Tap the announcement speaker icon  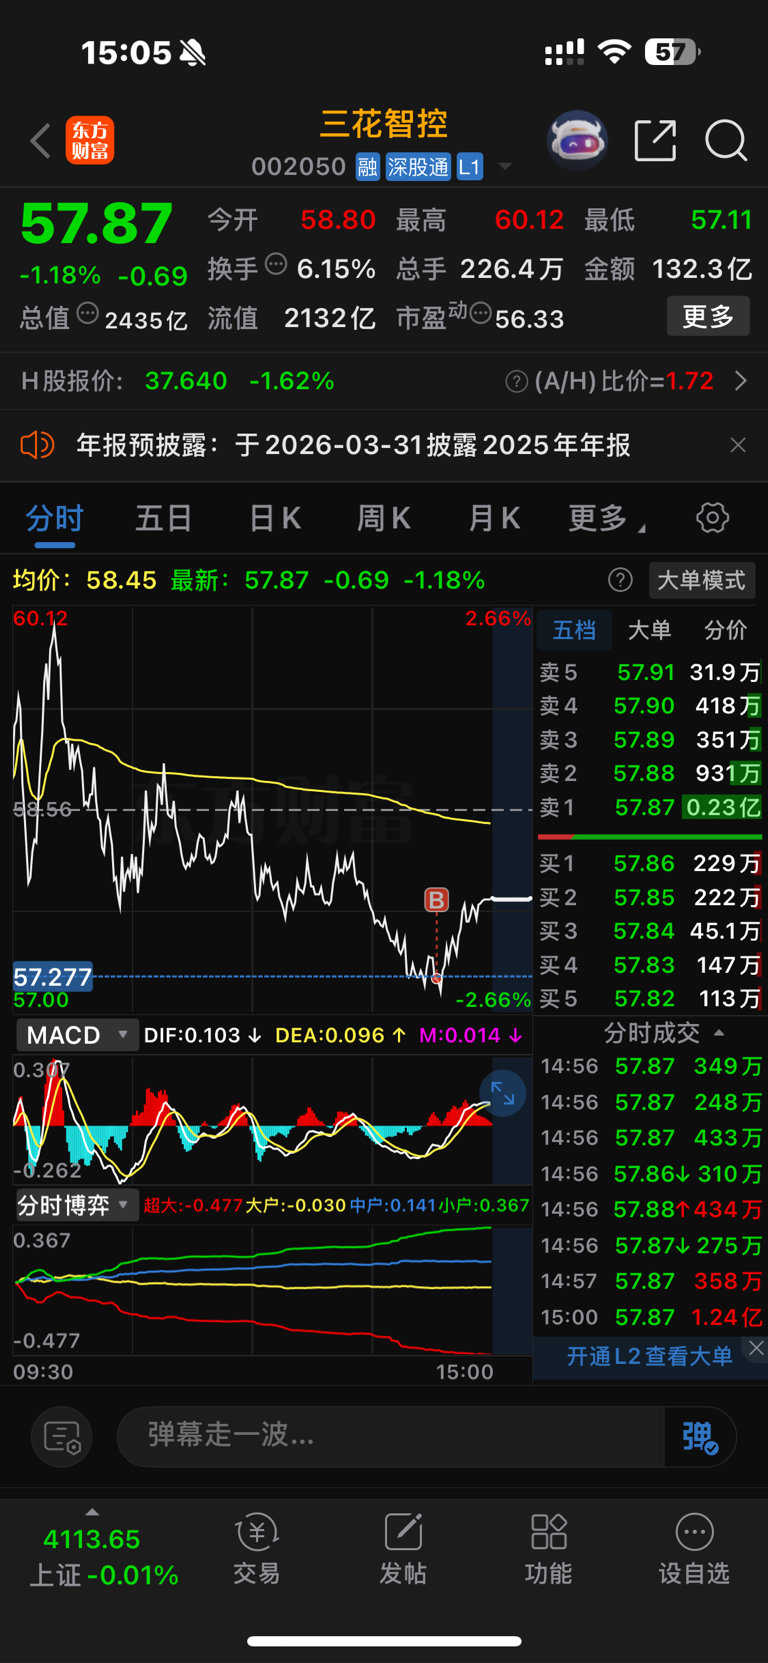coord(37,445)
